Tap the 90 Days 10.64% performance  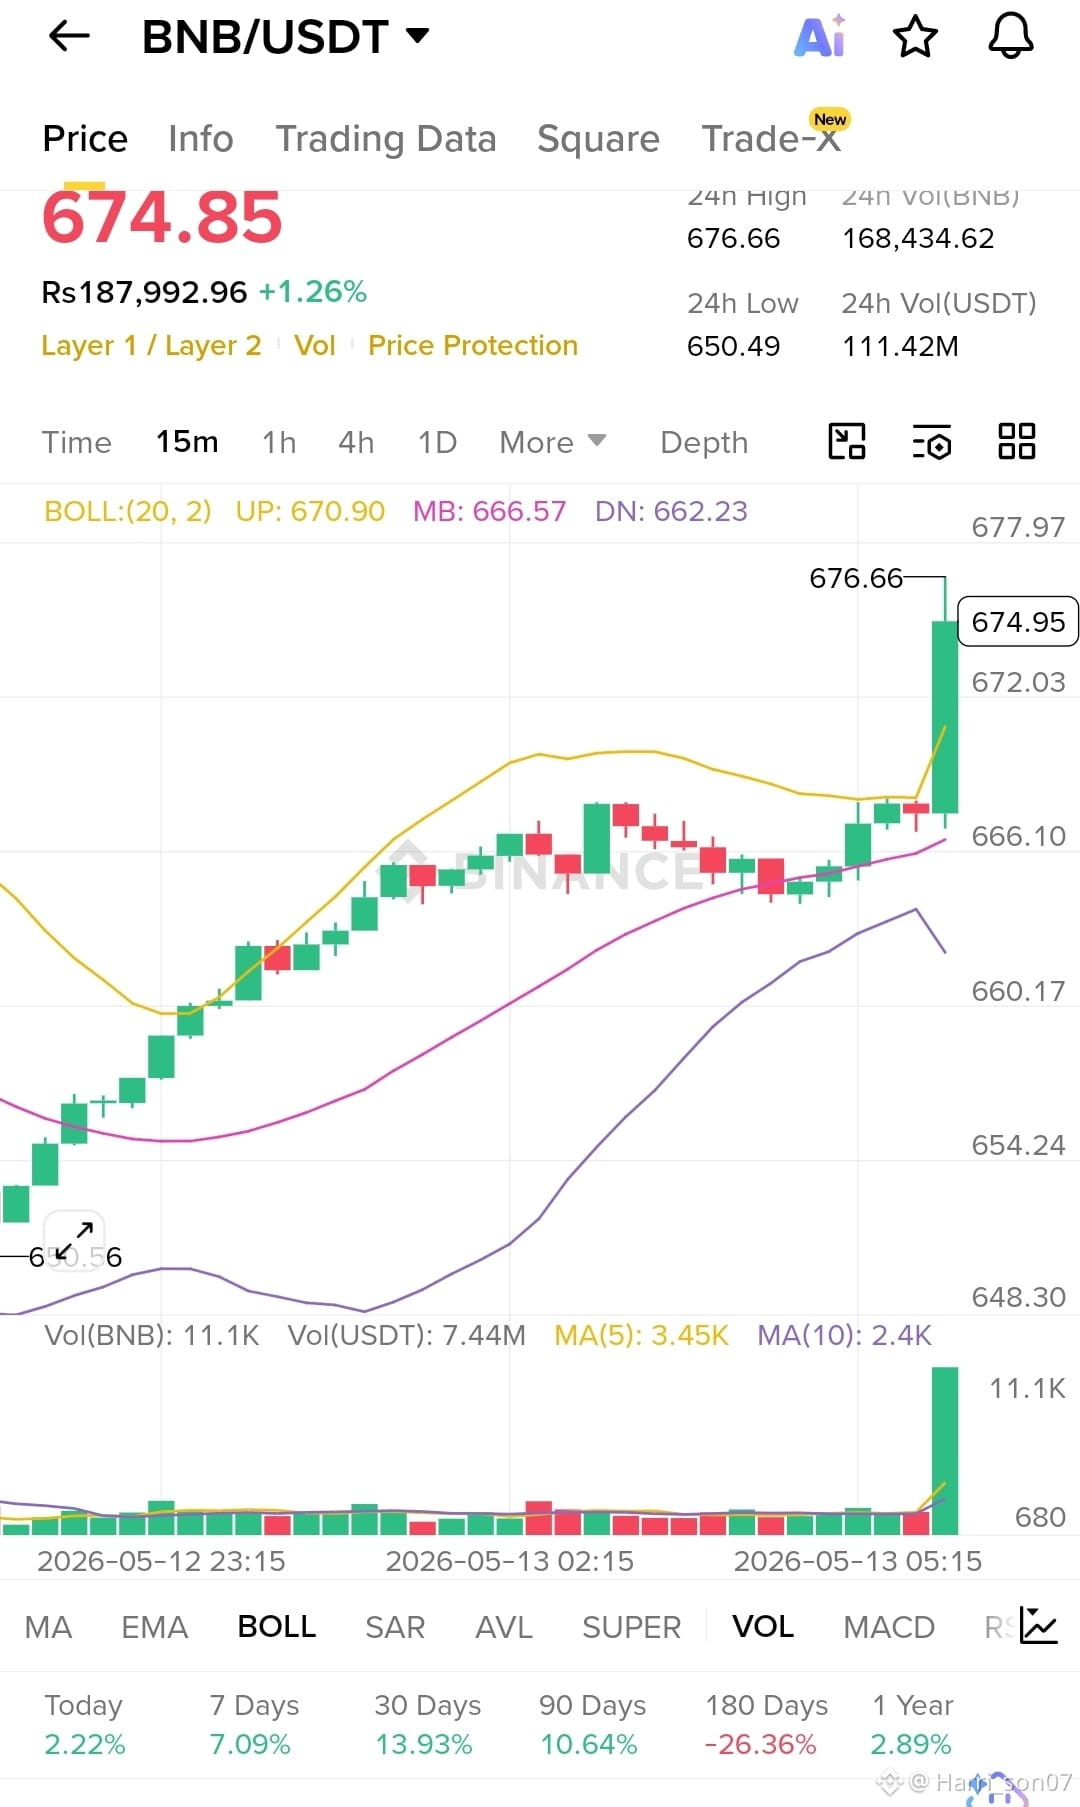point(592,1725)
